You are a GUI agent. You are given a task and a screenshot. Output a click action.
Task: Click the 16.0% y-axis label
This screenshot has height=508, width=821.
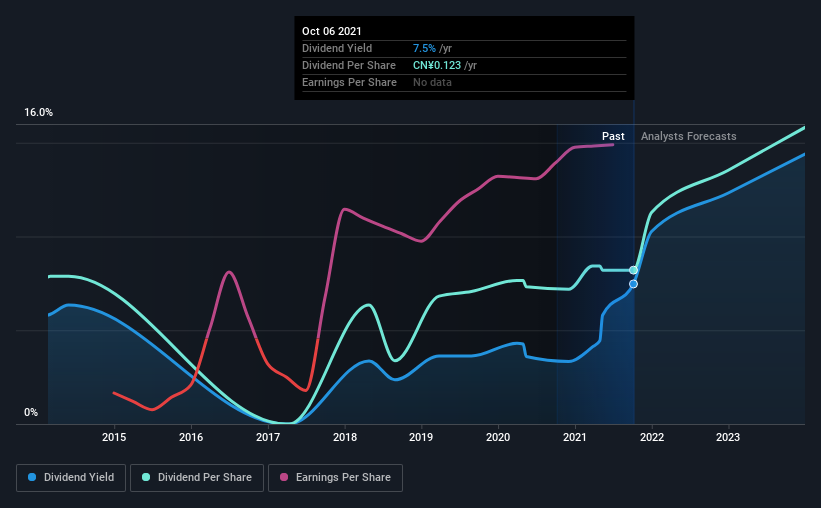tap(39, 113)
